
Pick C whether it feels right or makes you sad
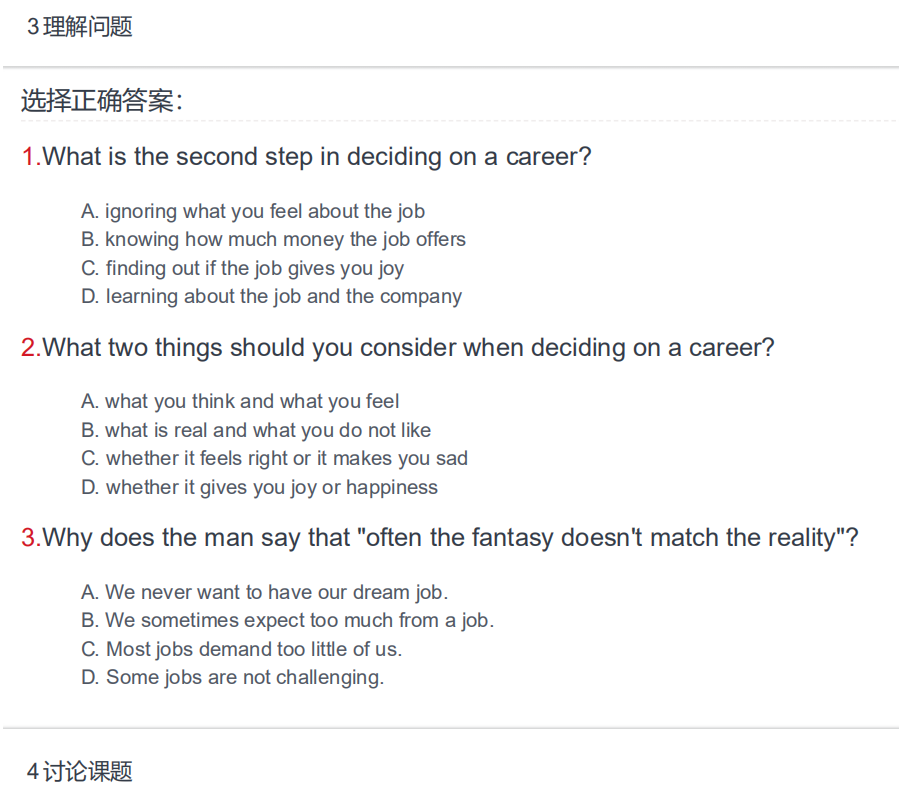(274, 459)
